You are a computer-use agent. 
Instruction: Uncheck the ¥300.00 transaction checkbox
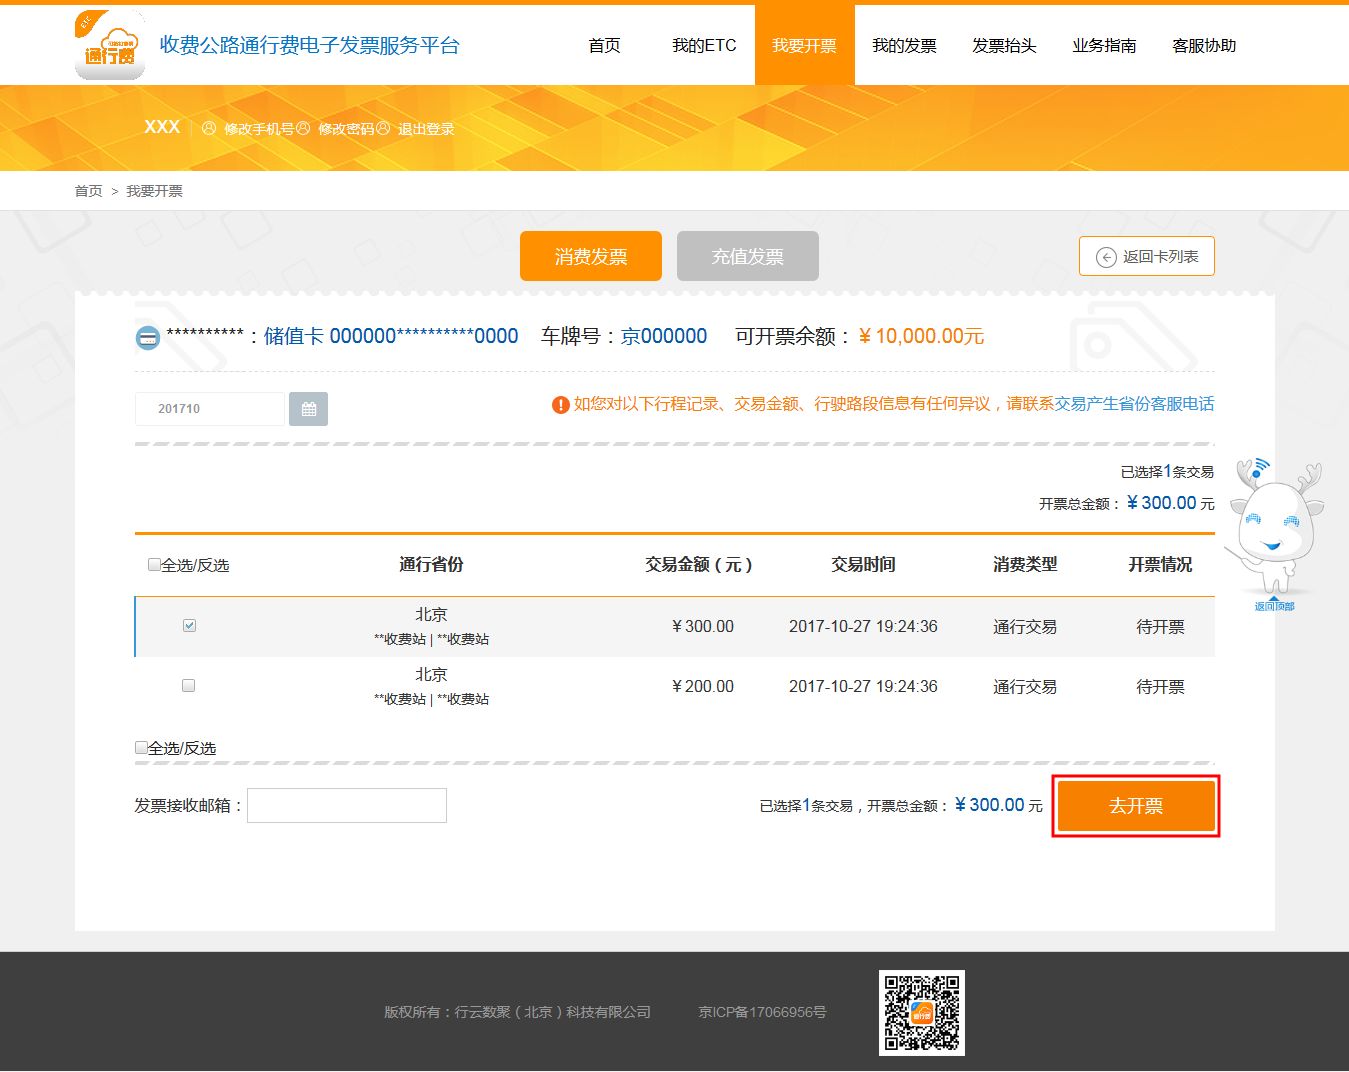pyautogui.click(x=189, y=626)
